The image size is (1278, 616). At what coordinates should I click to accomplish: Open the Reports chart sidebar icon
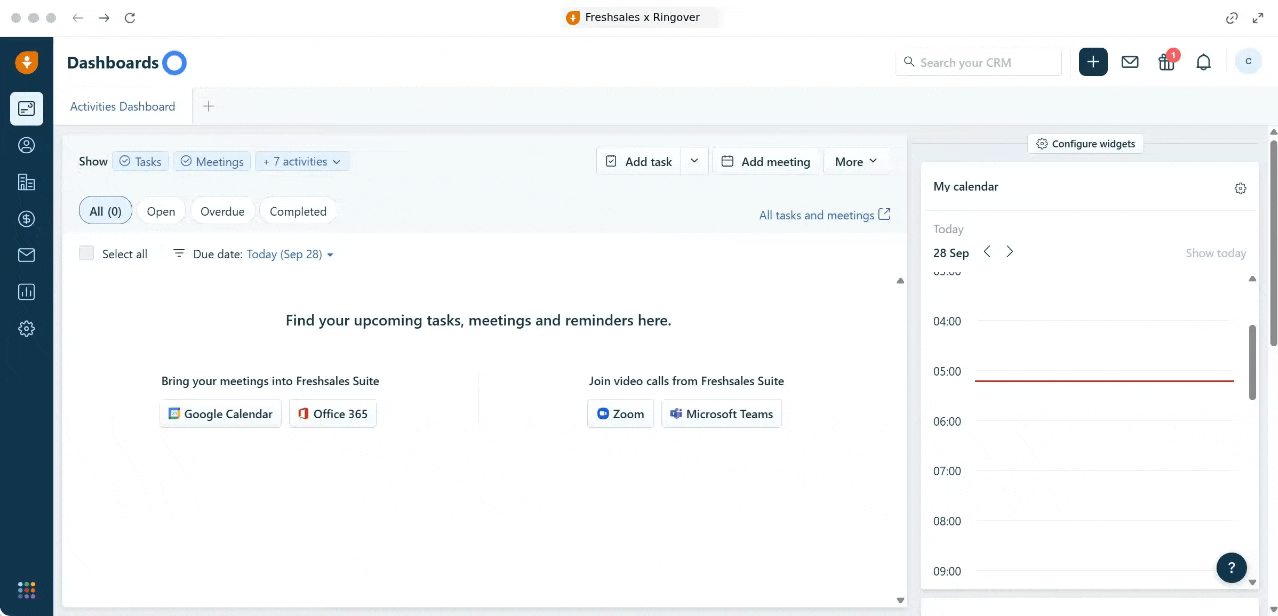(x=26, y=292)
